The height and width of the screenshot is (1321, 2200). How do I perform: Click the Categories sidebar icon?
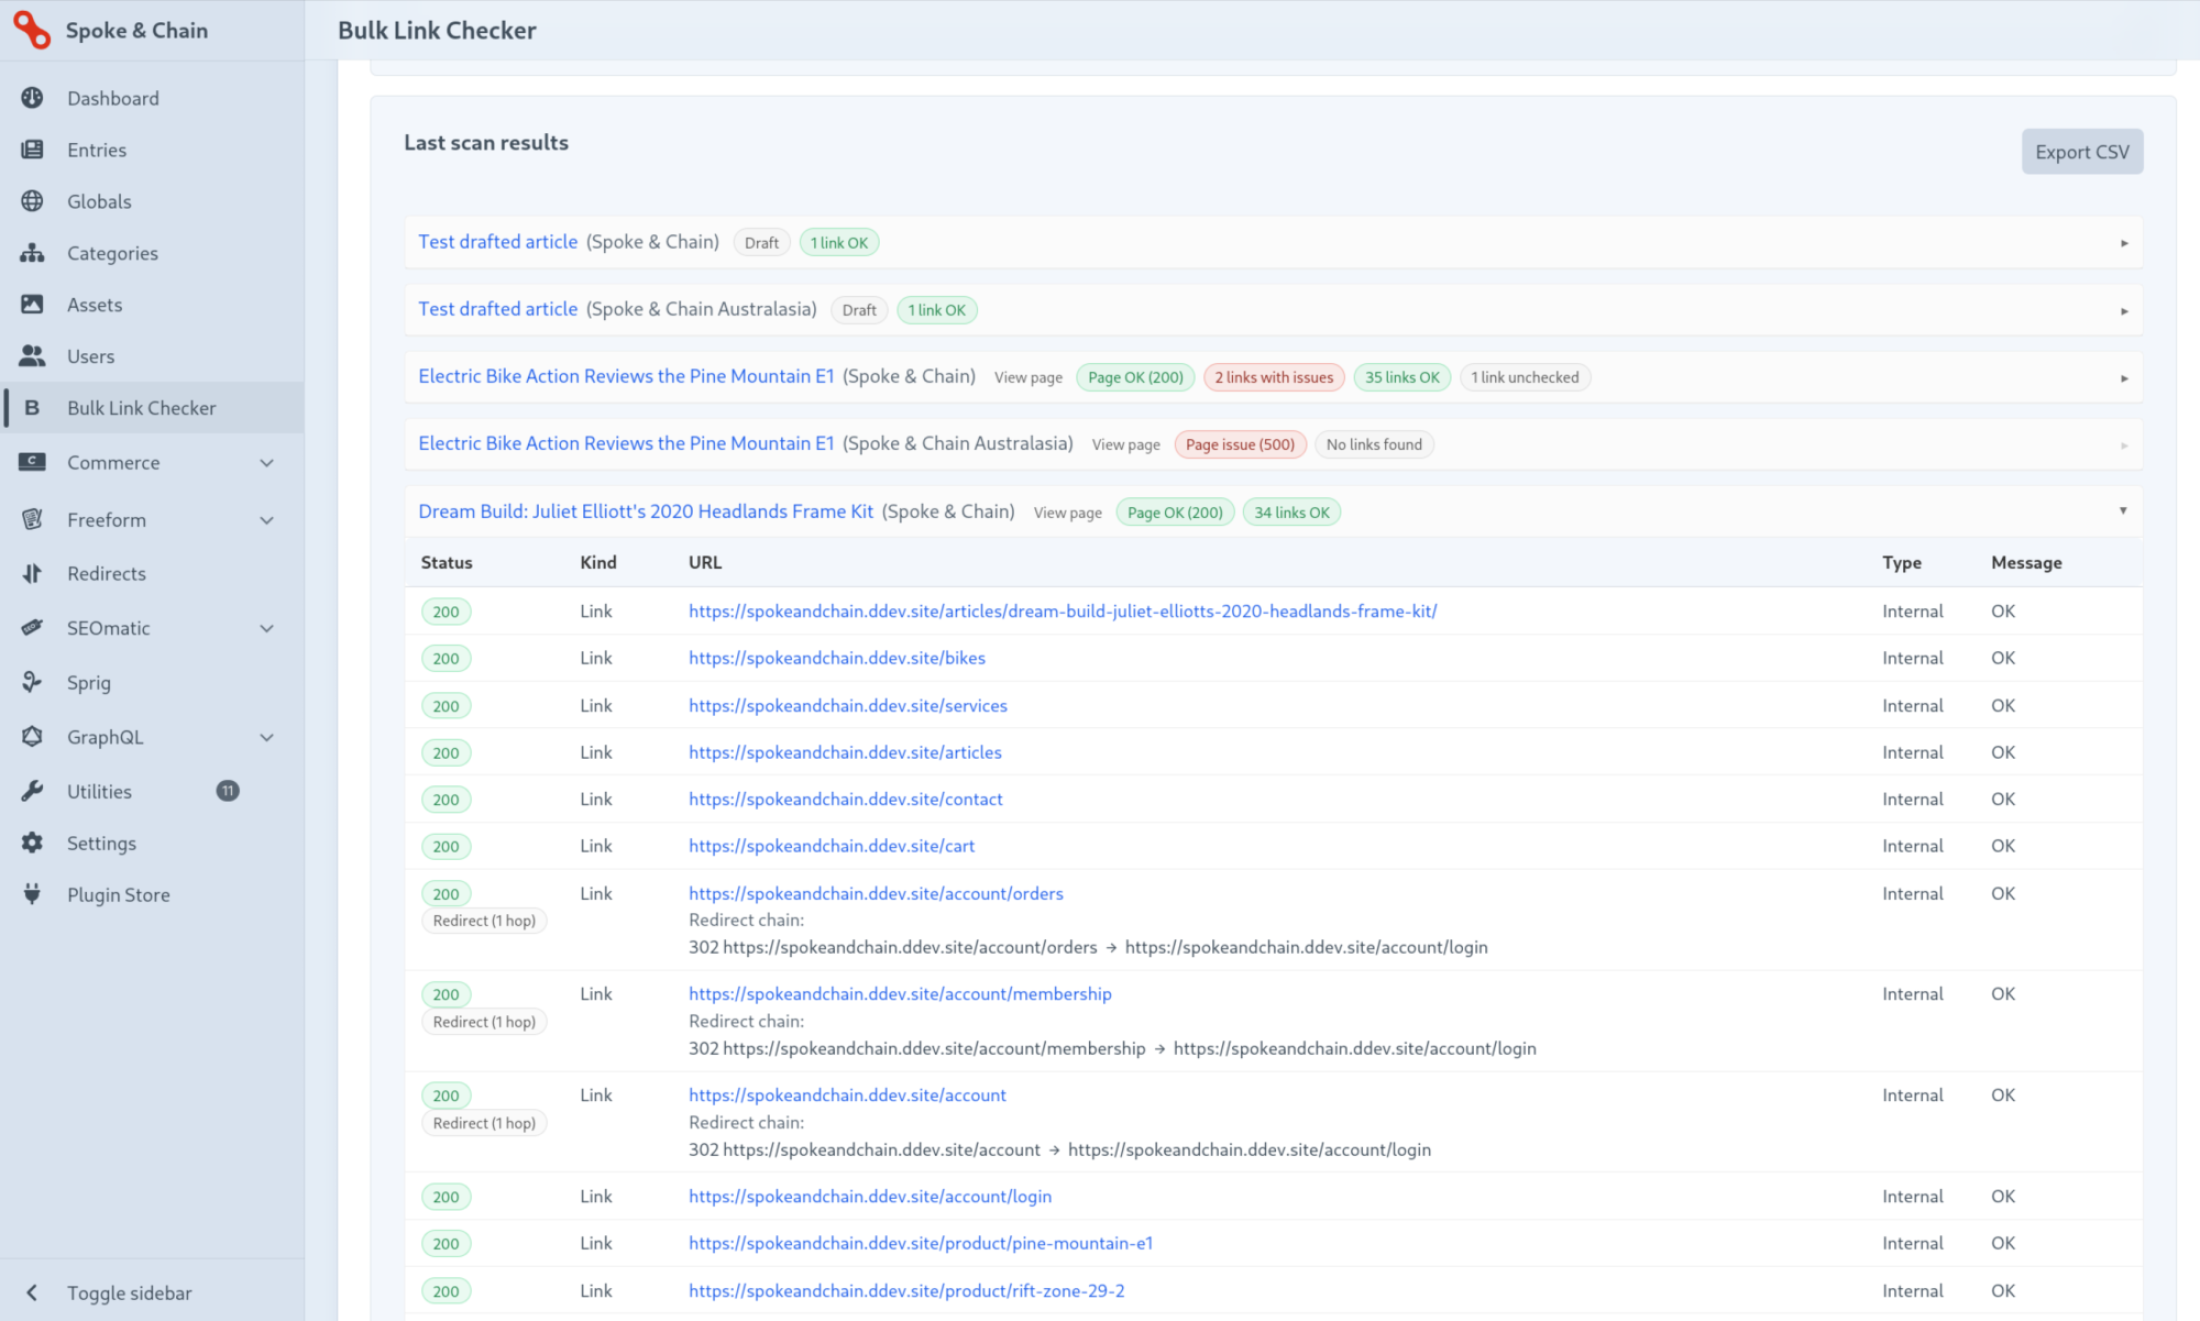coord(32,253)
